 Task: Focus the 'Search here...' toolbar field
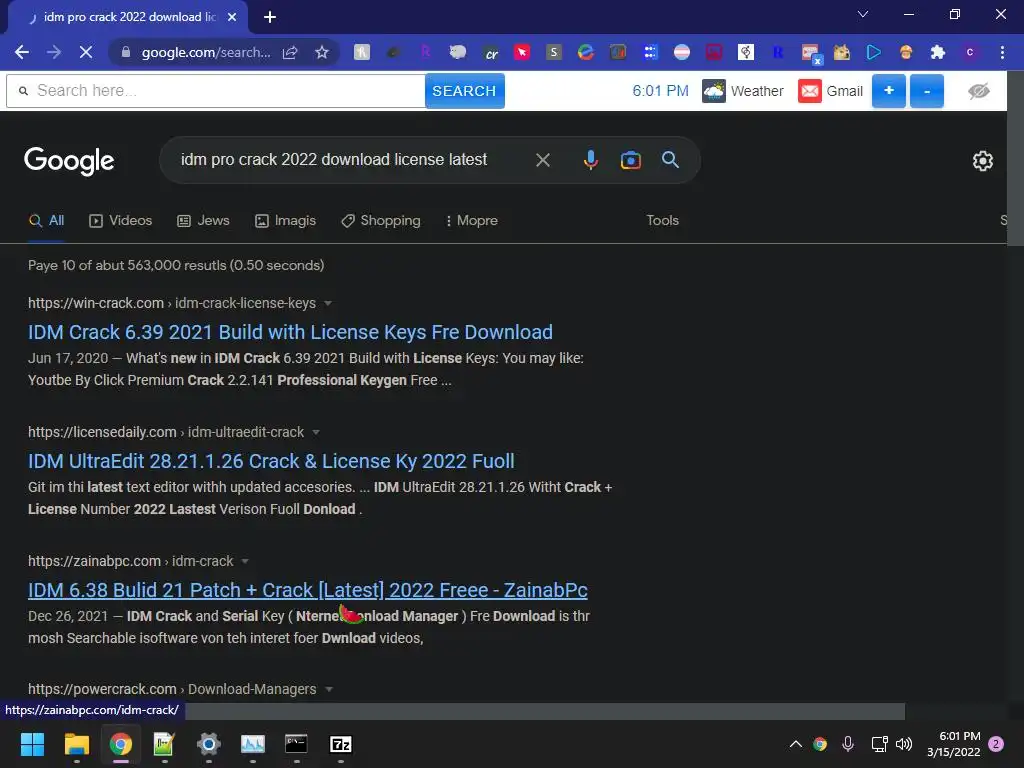[216, 91]
